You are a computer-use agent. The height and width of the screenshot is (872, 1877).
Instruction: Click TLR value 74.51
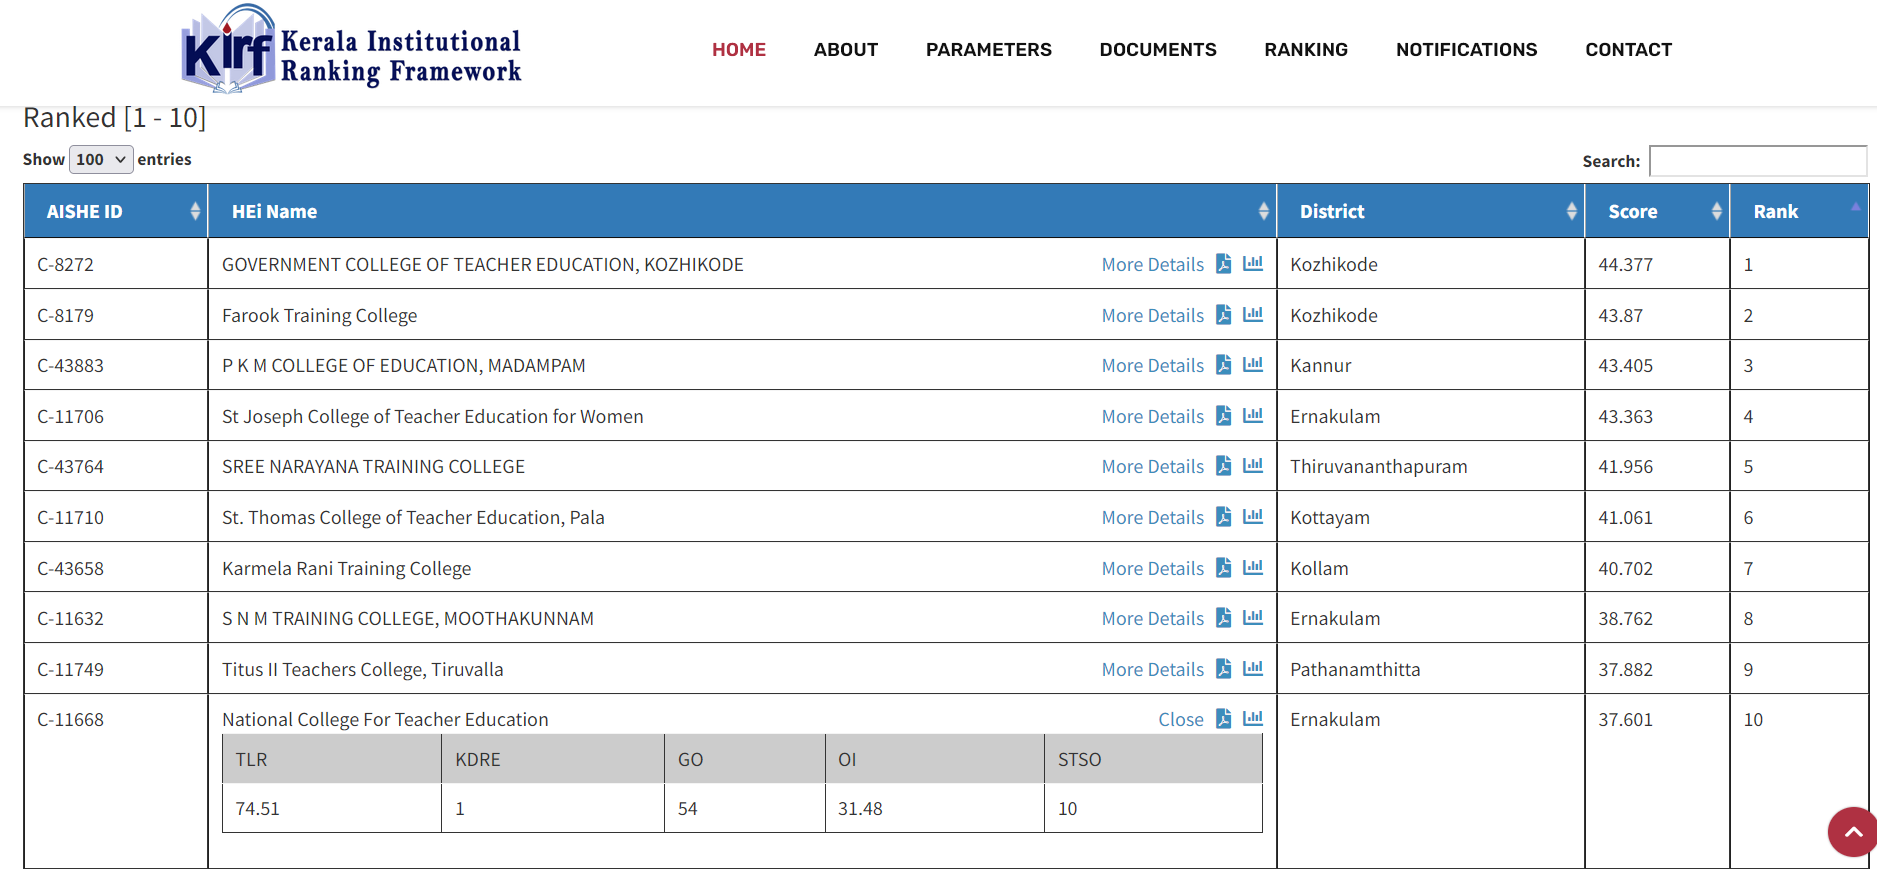click(x=257, y=808)
